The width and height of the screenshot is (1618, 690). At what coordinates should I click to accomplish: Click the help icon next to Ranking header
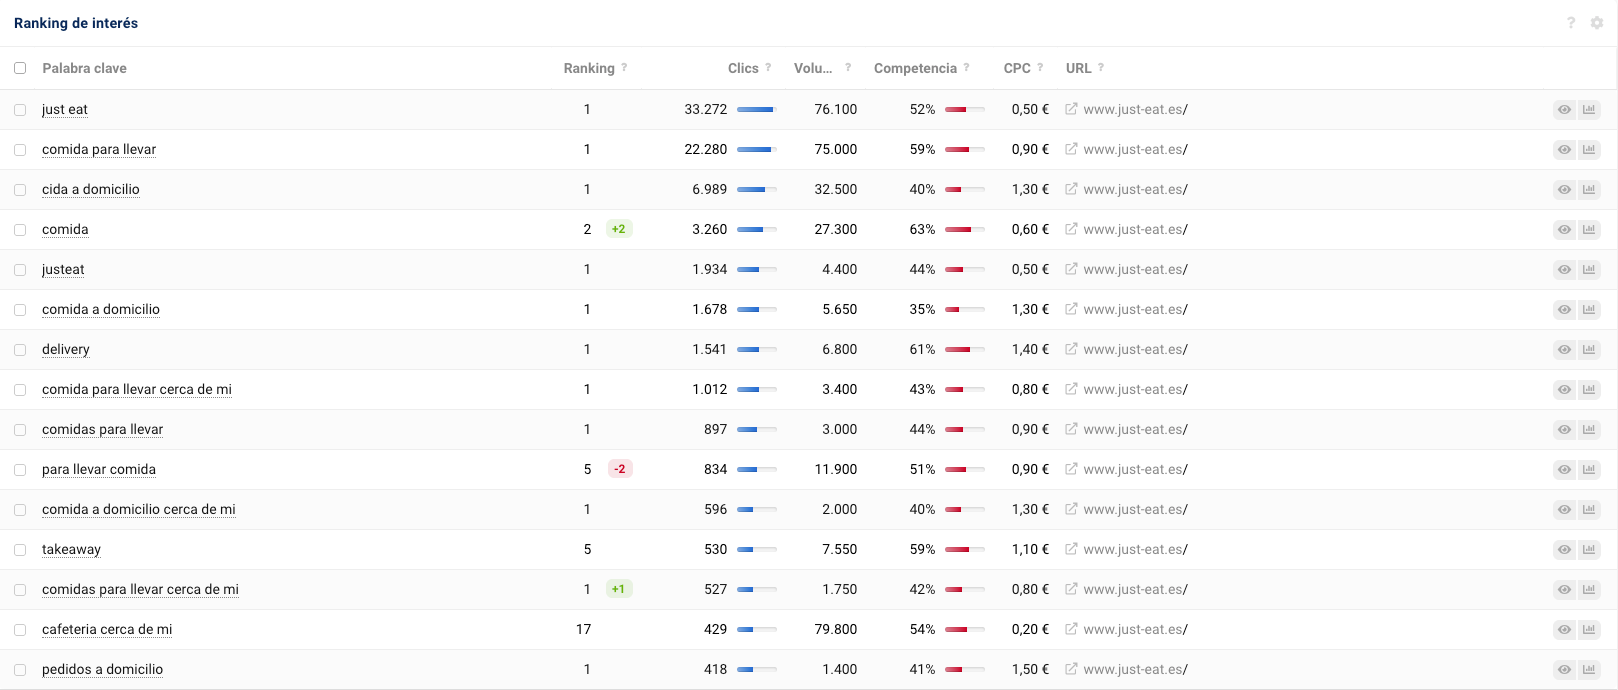(x=624, y=67)
